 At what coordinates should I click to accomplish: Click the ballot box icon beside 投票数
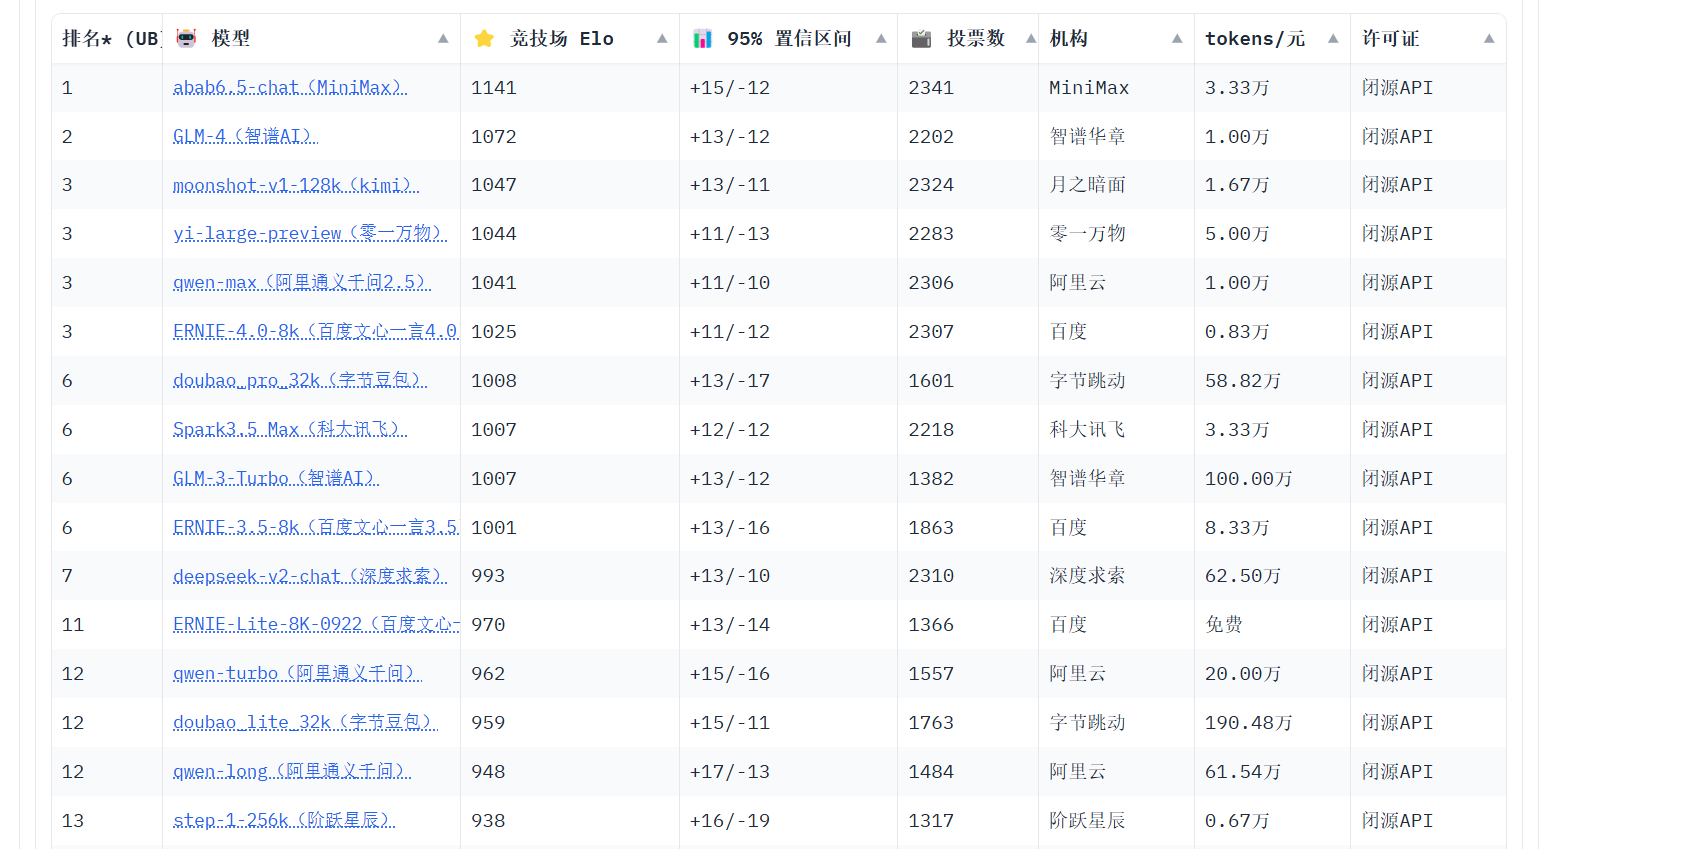pyautogui.click(x=921, y=38)
